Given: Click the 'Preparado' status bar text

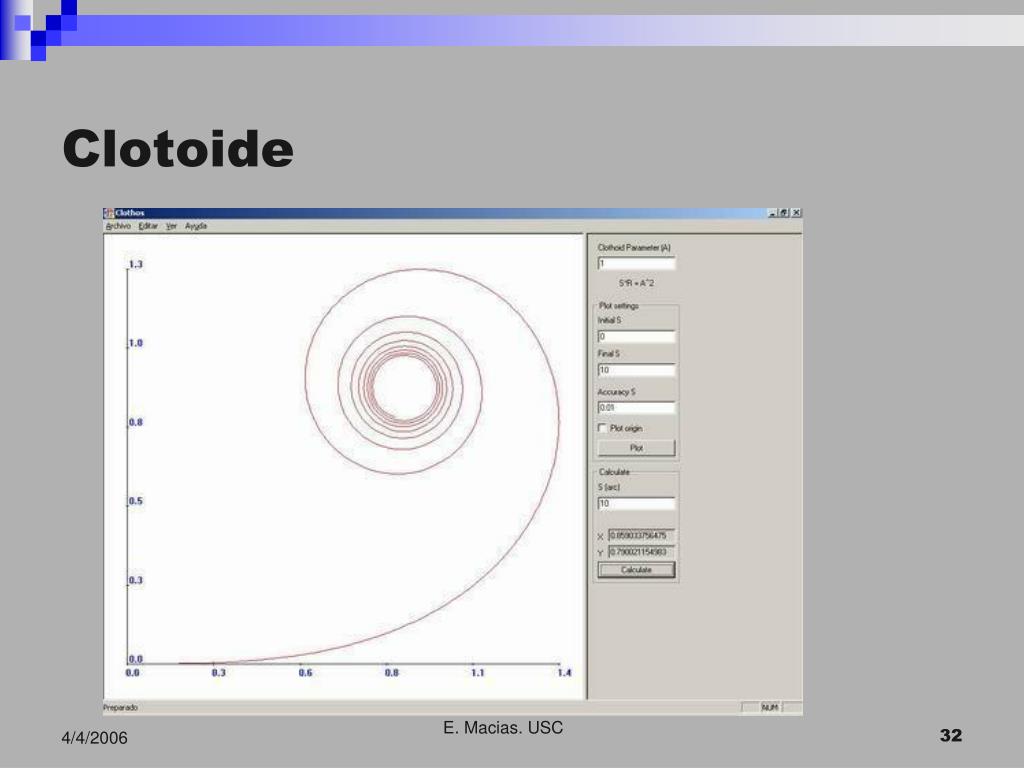Looking at the screenshot, I should pos(121,707).
